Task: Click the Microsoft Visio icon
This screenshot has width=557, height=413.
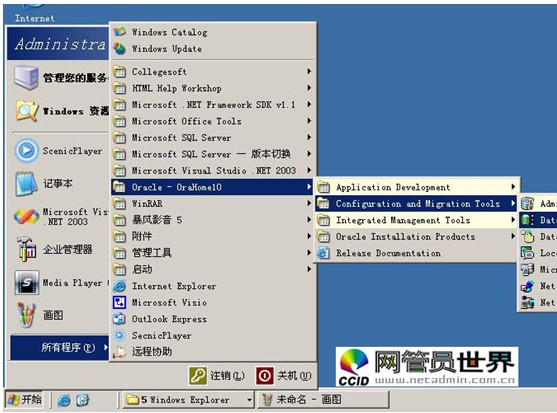Action: (x=120, y=303)
